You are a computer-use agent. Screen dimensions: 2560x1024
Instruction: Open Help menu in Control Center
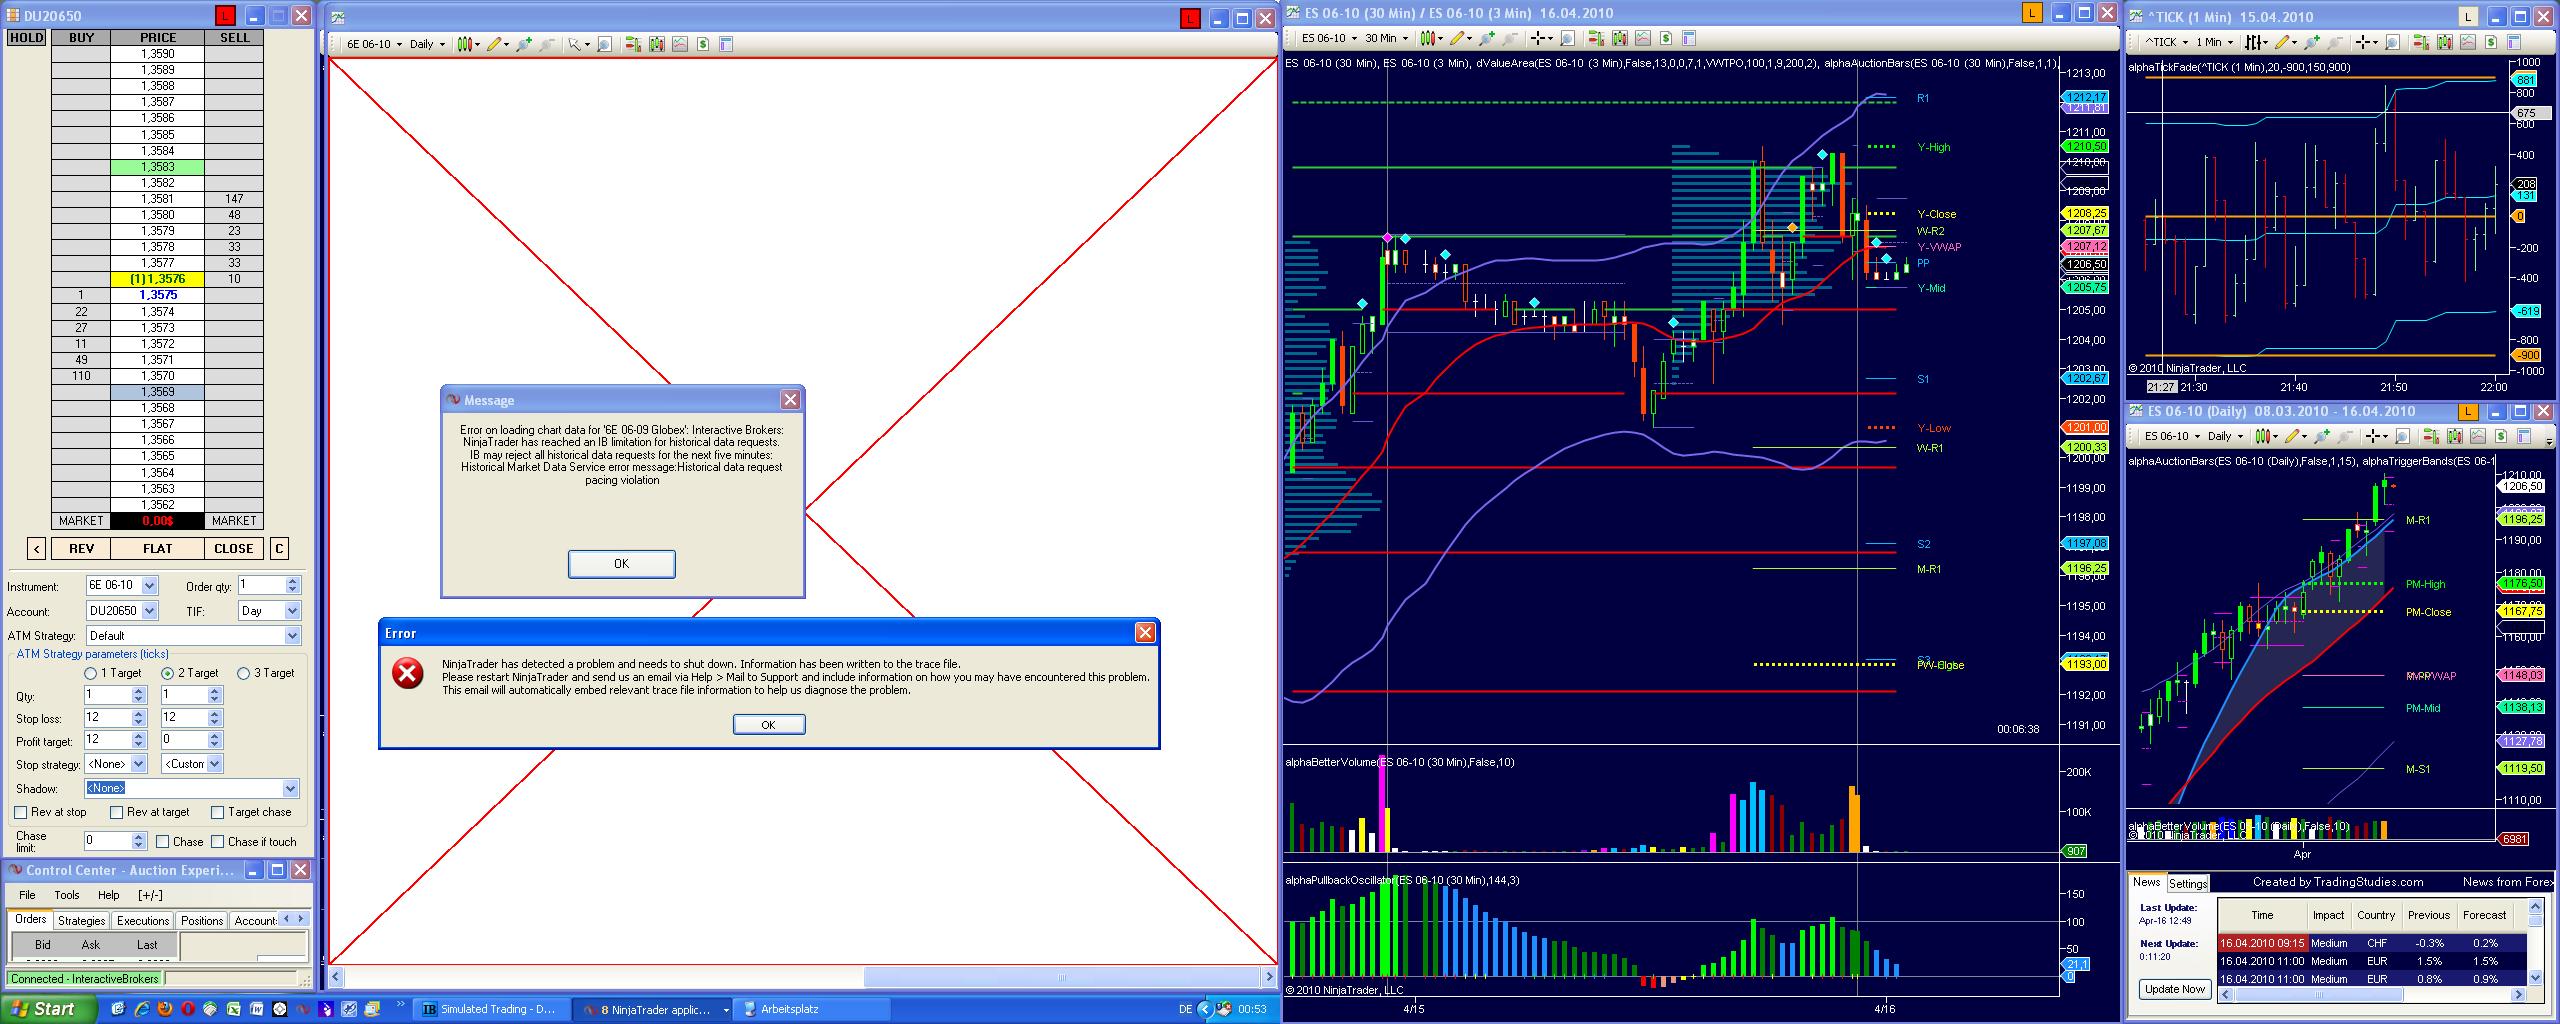[108, 895]
